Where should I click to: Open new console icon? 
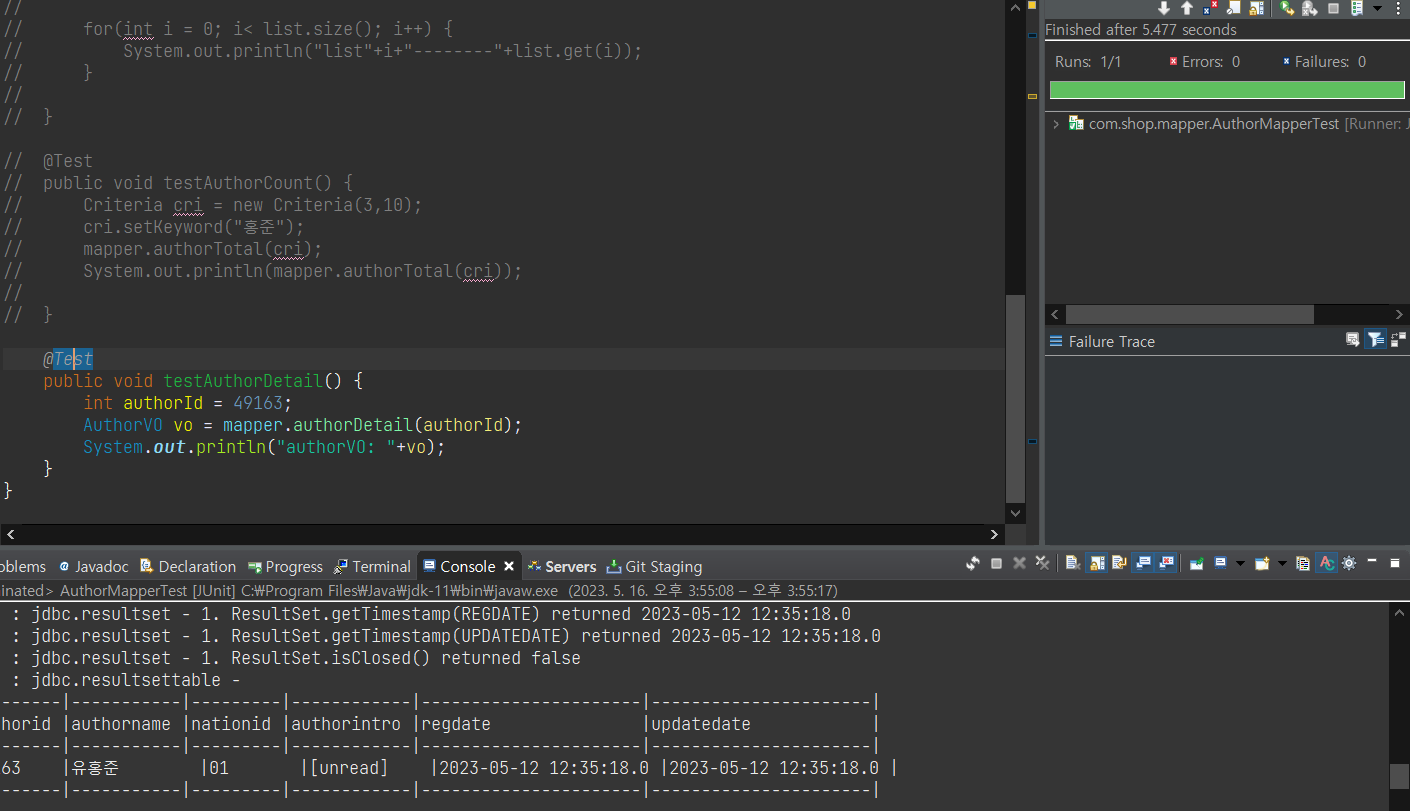1262,563
